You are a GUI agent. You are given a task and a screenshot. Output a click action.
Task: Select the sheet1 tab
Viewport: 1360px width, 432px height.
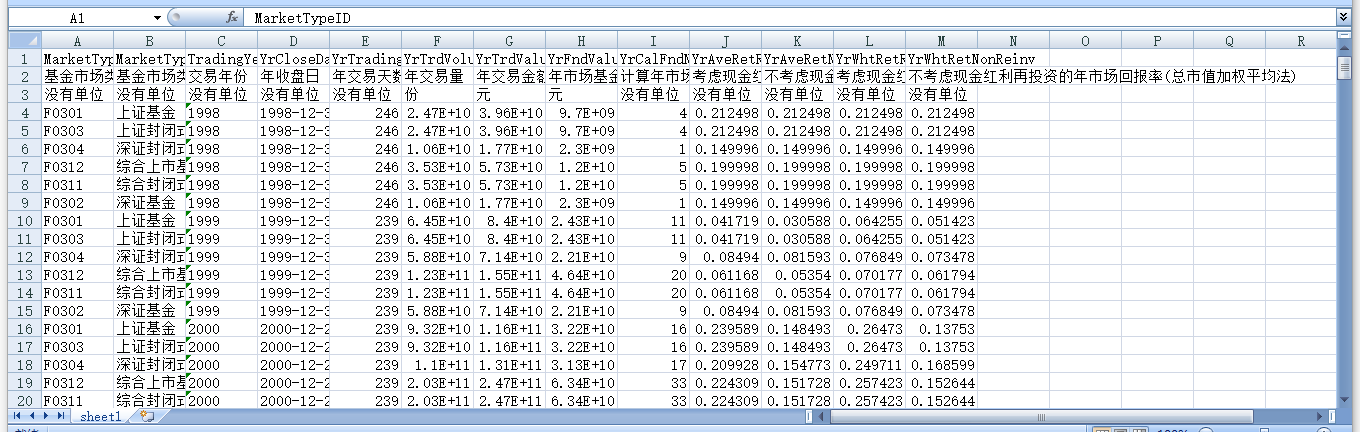click(101, 416)
